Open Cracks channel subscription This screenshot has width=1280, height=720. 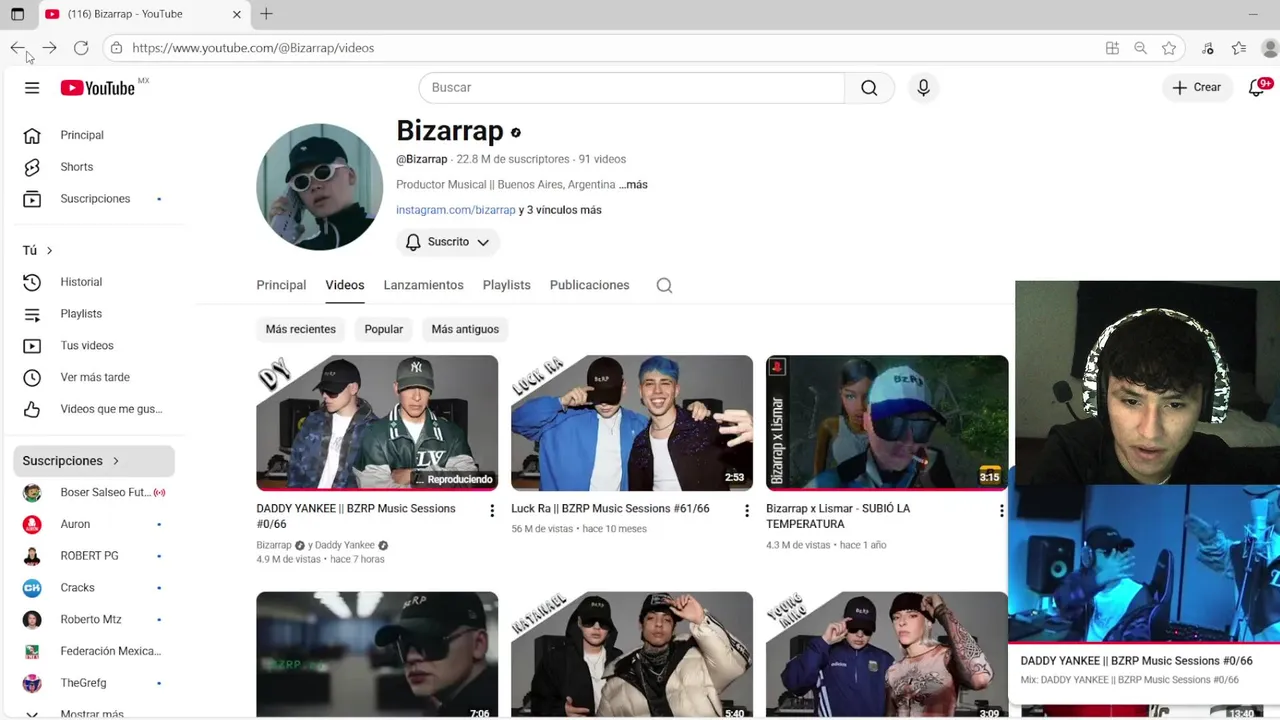(92, 588)
